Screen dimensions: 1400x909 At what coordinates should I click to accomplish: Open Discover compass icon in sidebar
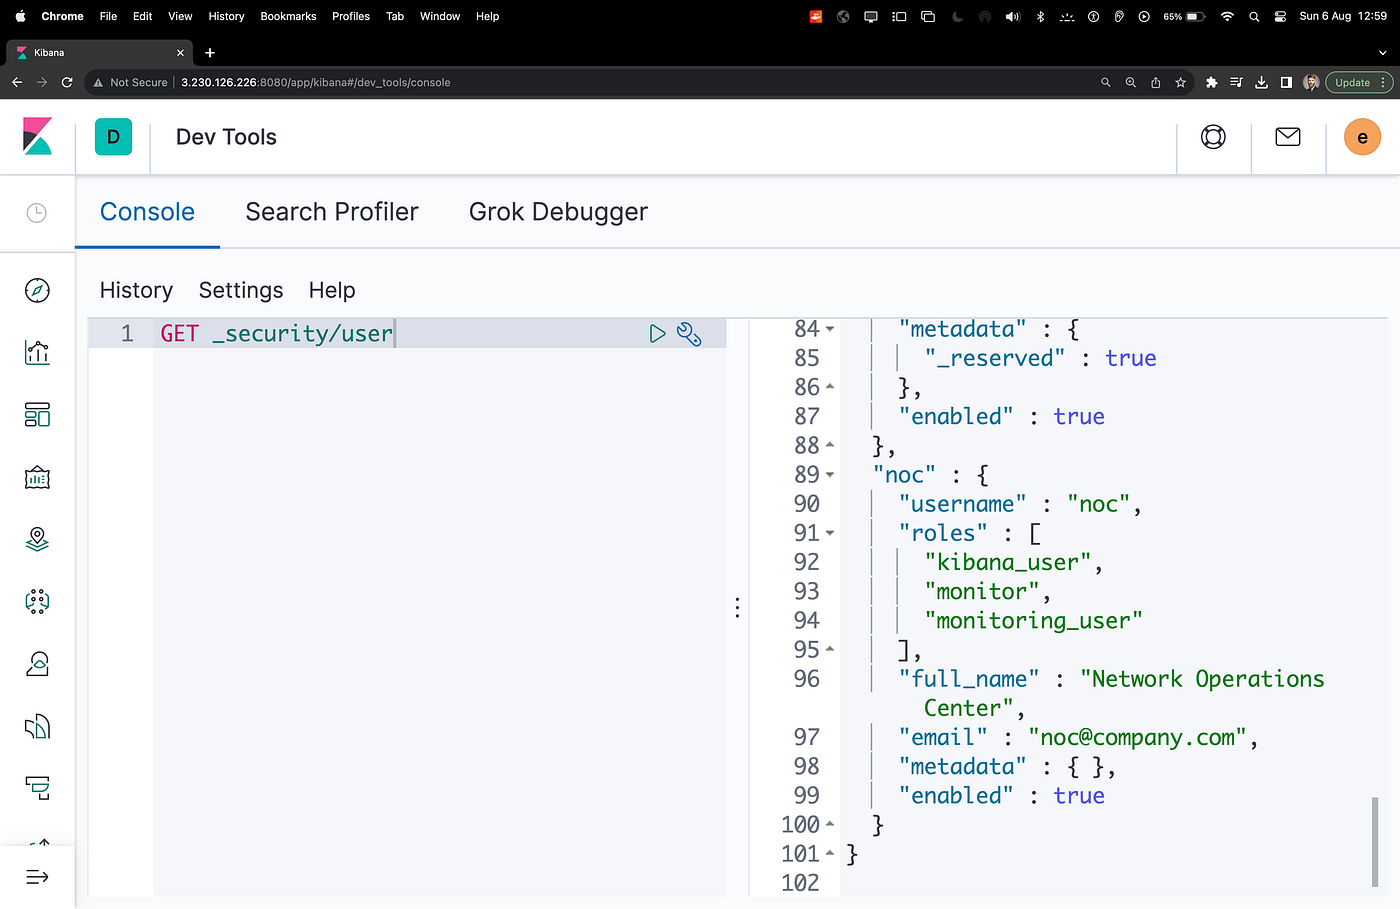pos(37,290)
